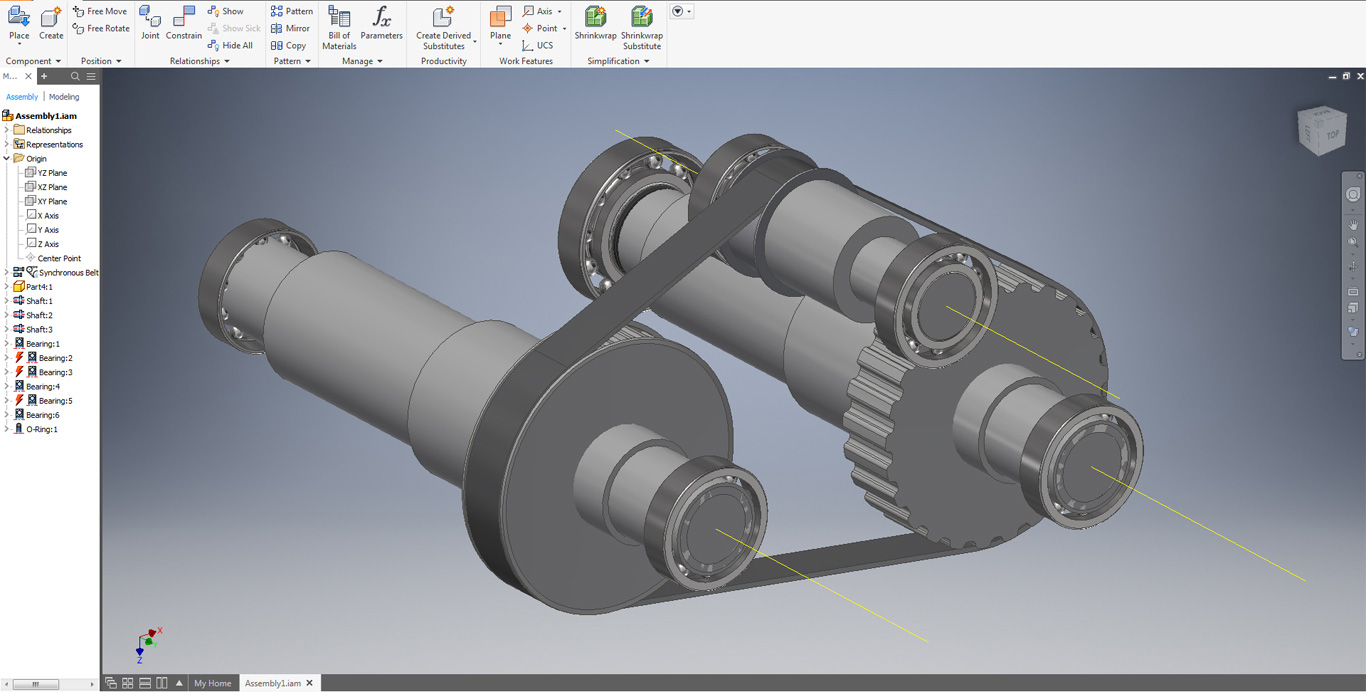1366x692 pixels.
Task: Click the UCS tool
Action: 538,45
